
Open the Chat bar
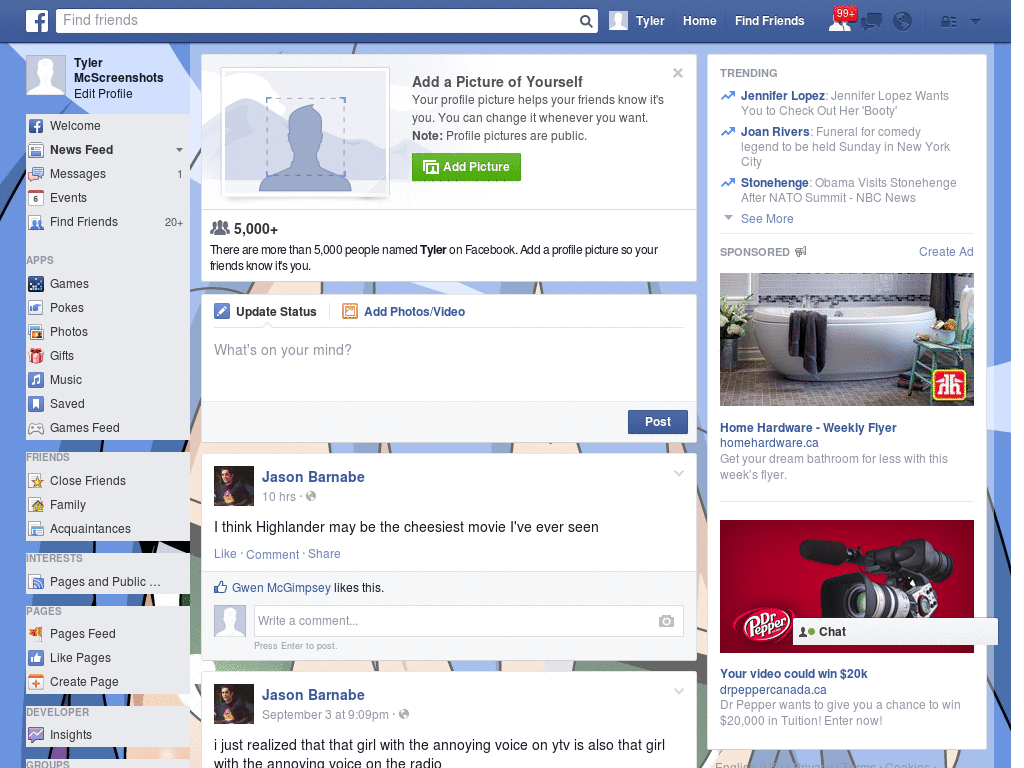[x=895, y=632]
